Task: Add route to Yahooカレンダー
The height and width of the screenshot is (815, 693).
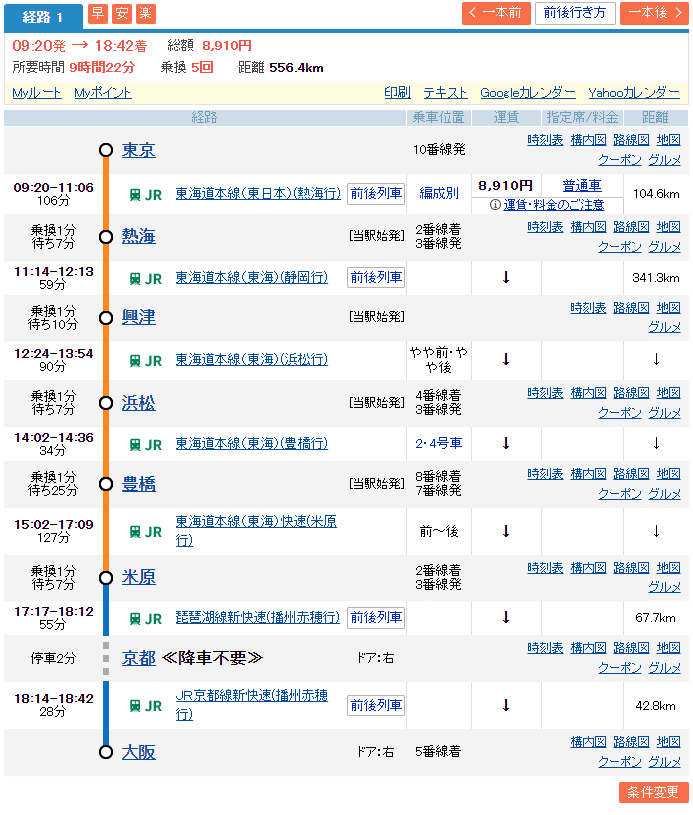Action: [x=634, y=93]
